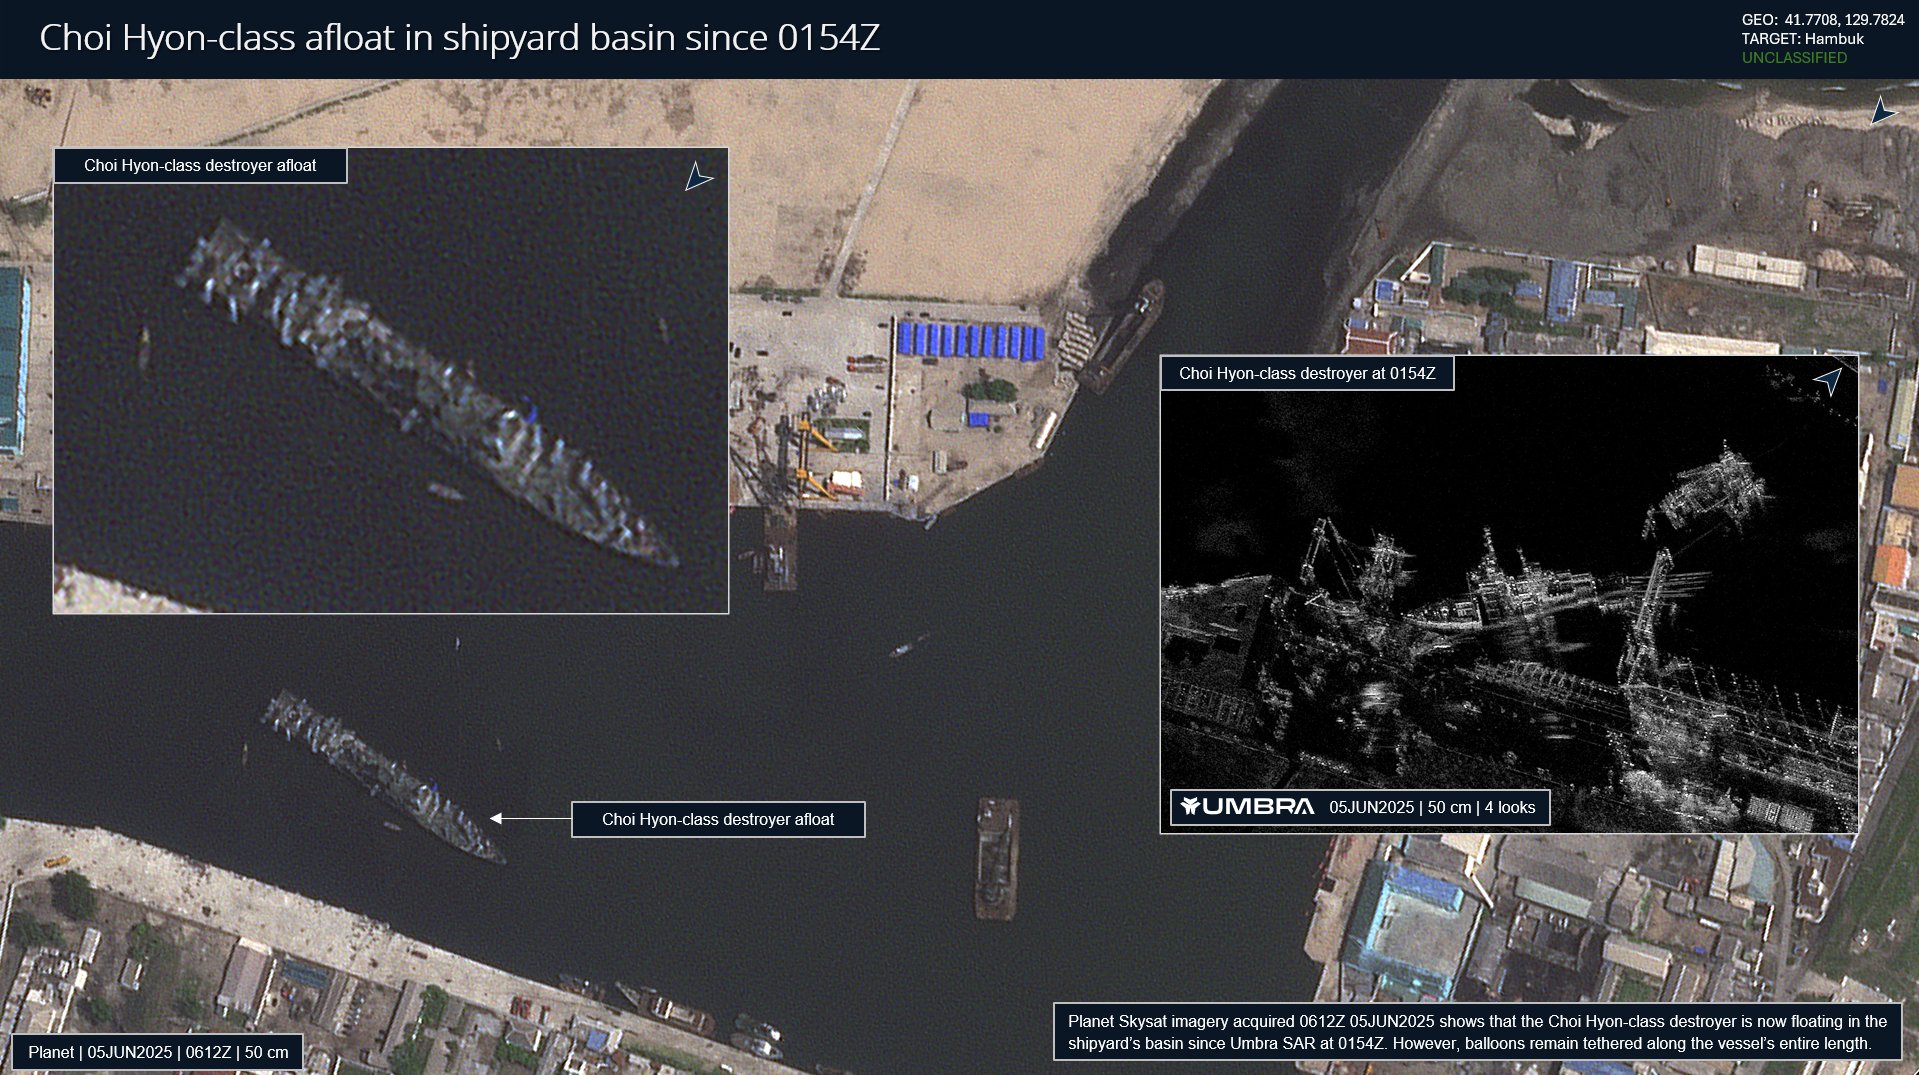Click the north arrow in the optical inset
Viewport: 1919px width, 1075px height.
pos(698,177)
